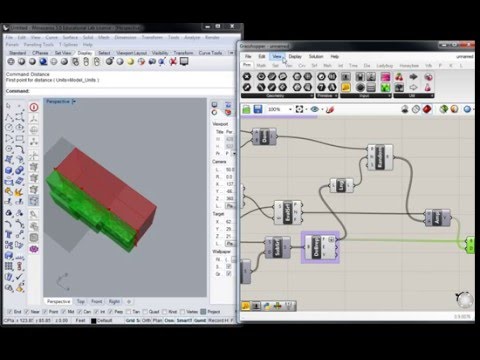Switch to the Top viewport tab
Viewport: 480px width, 360px height.
pos(81,301)
